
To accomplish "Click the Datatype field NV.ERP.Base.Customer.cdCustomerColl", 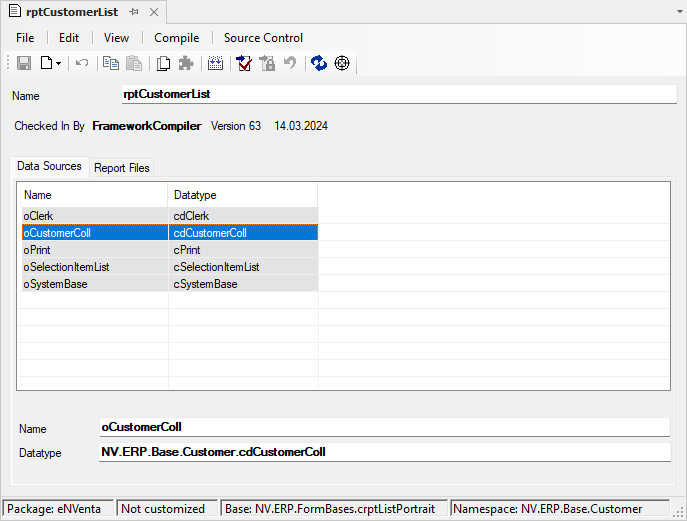I will pos(385,452).
